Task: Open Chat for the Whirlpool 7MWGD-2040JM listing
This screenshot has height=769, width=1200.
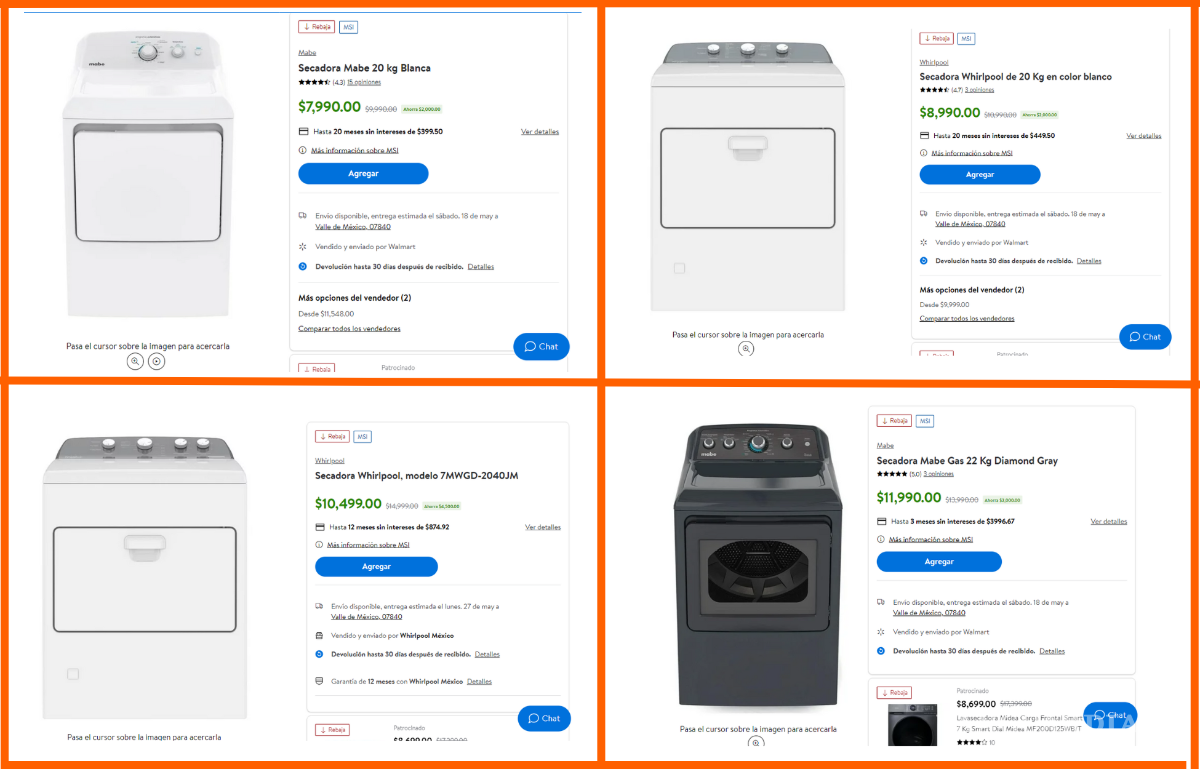Action: (x=544, y=718)
